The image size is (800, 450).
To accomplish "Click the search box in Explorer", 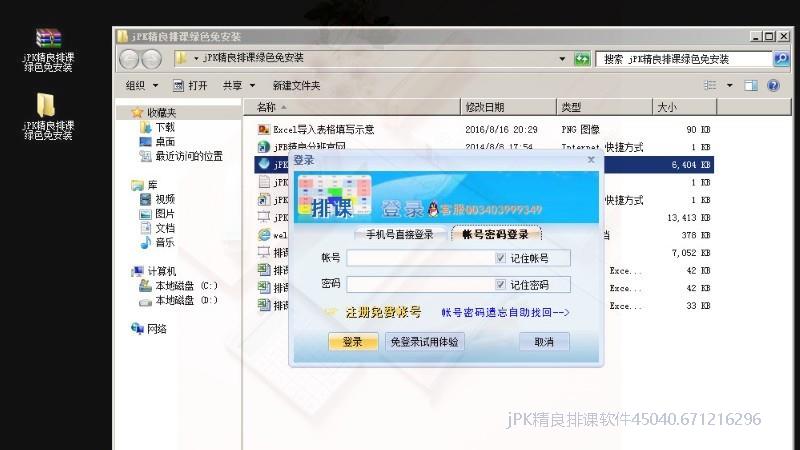I will pos(684,59).
